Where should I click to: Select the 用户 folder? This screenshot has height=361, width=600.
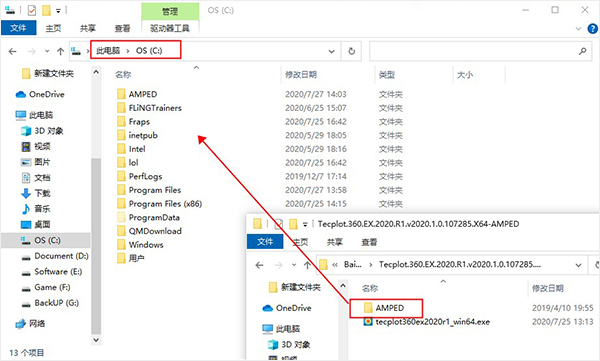131,258
